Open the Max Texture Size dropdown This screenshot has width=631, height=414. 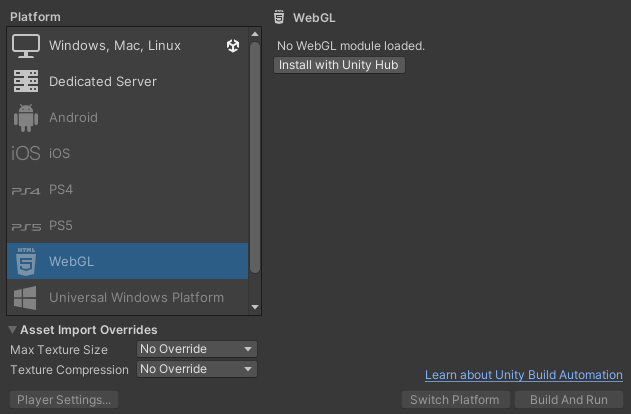(197, 349)
